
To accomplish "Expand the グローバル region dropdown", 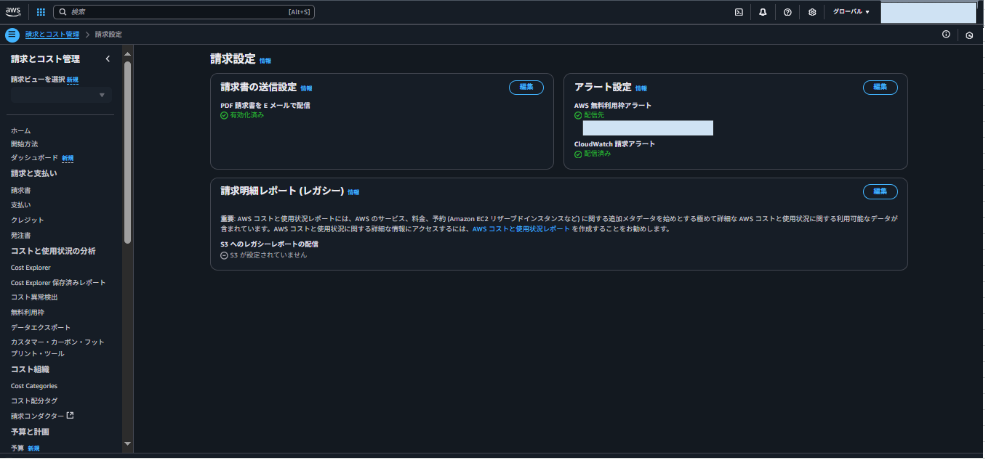I will [x=851, y=12].
